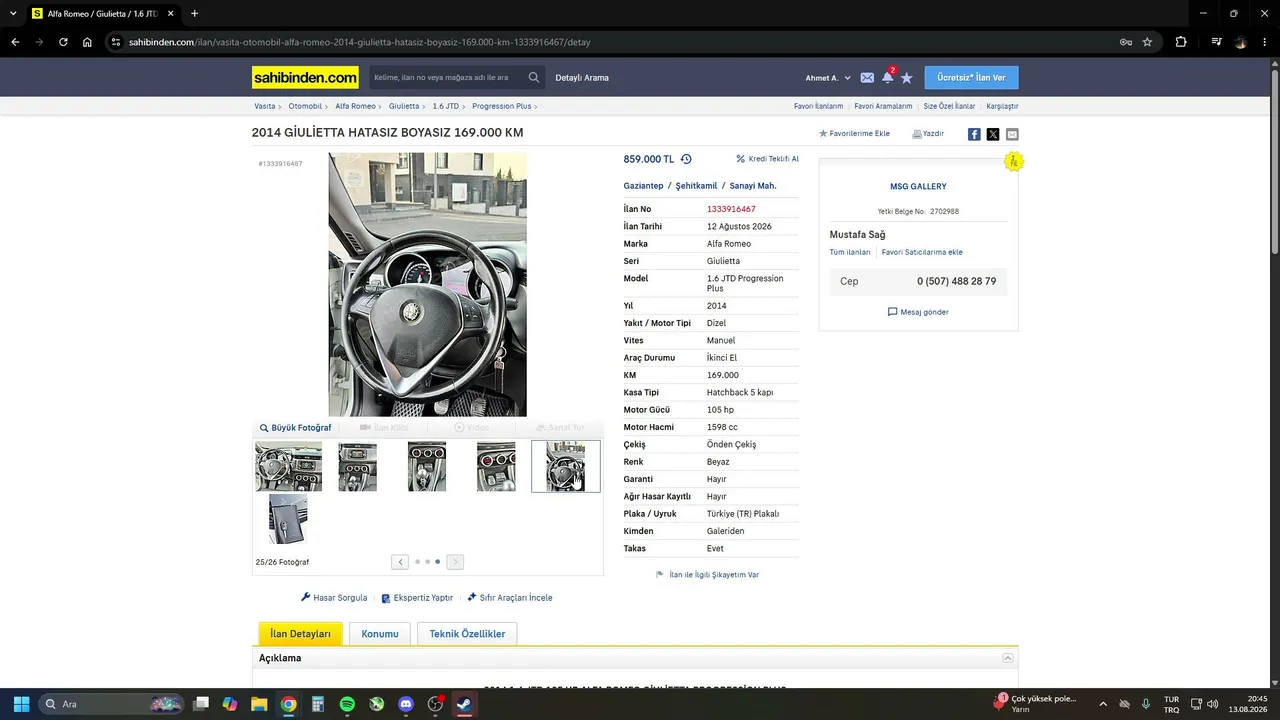Open Calculator from the taskbar
The height and width of the screenshot is (720, 1280).
tap(318, 704)
